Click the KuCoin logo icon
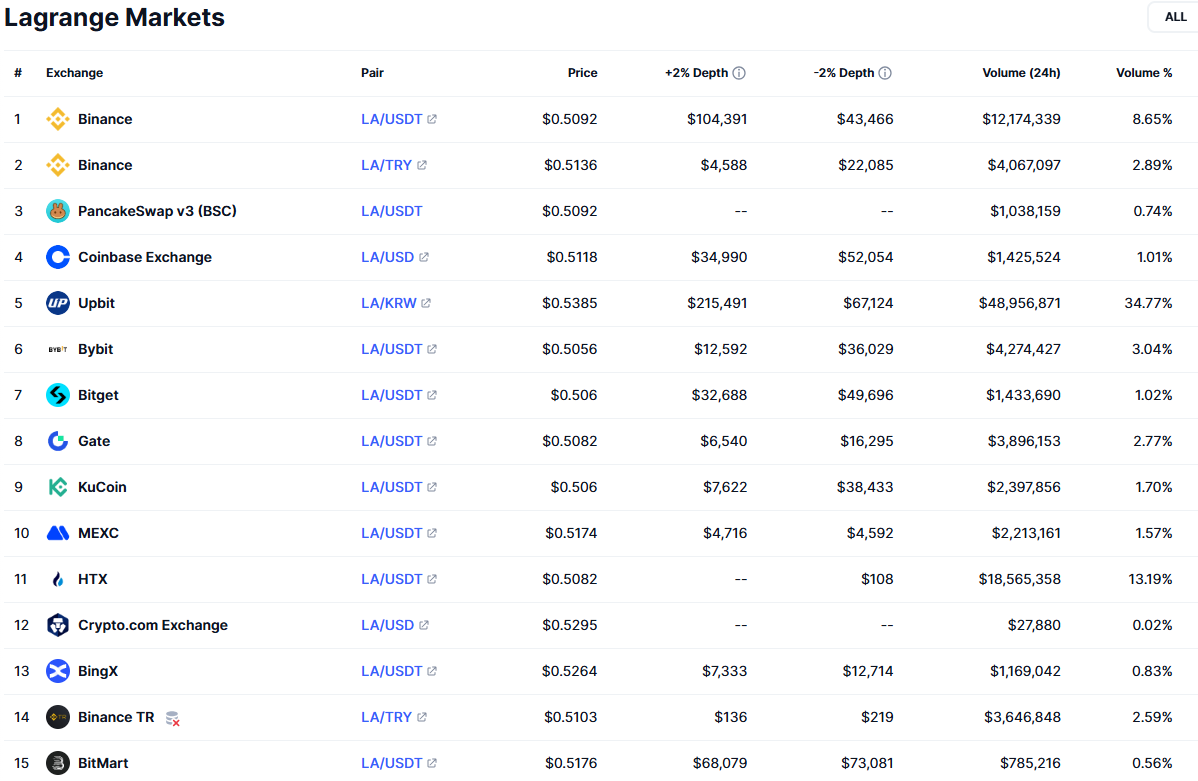The image size is (1198, 781). (x=57, y=487)
